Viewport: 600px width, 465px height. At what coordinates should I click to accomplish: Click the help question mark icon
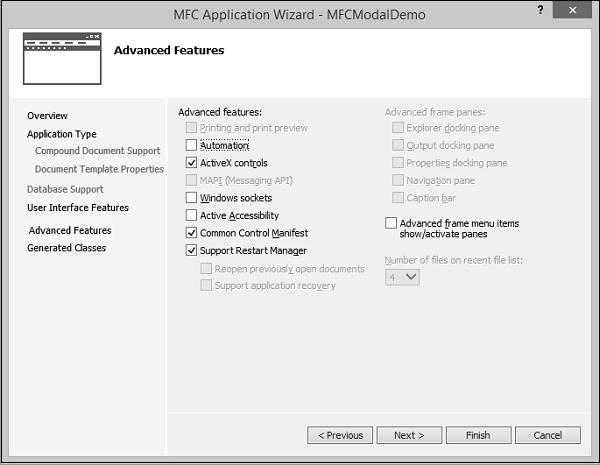pos(540,10)
